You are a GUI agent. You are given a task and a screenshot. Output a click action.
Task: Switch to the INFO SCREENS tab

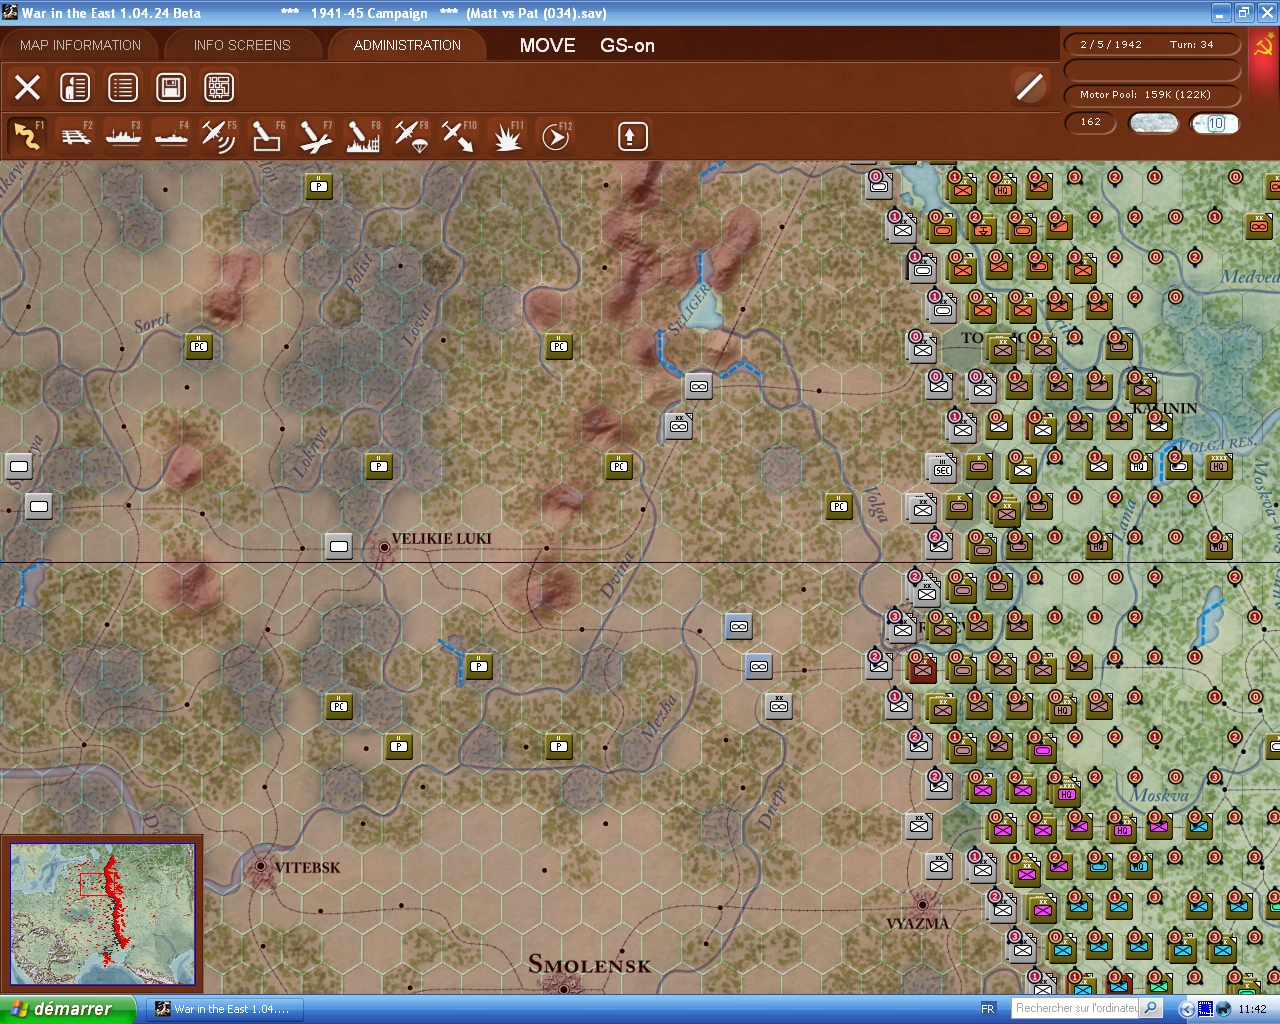tap(242, 45)
